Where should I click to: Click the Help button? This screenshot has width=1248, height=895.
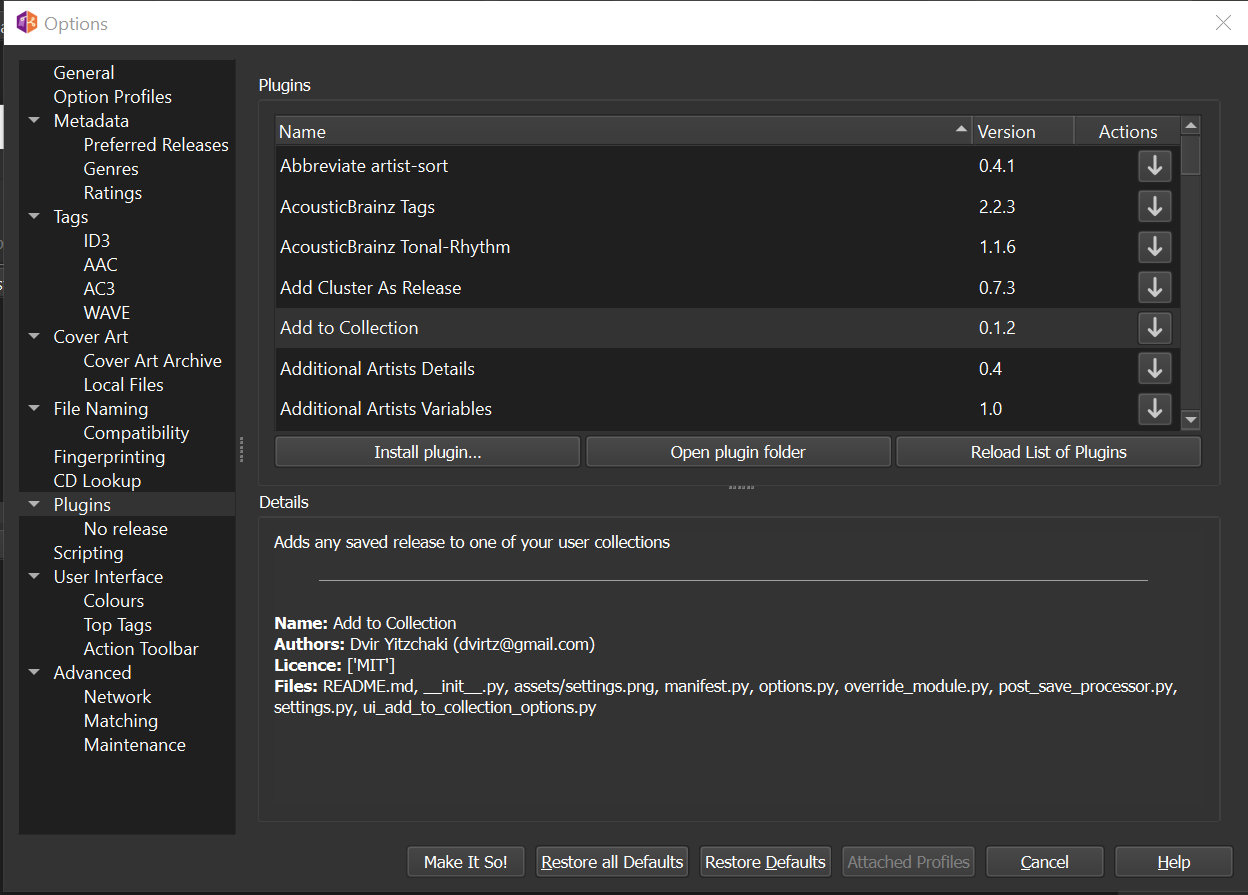[x=1173, y=862]
